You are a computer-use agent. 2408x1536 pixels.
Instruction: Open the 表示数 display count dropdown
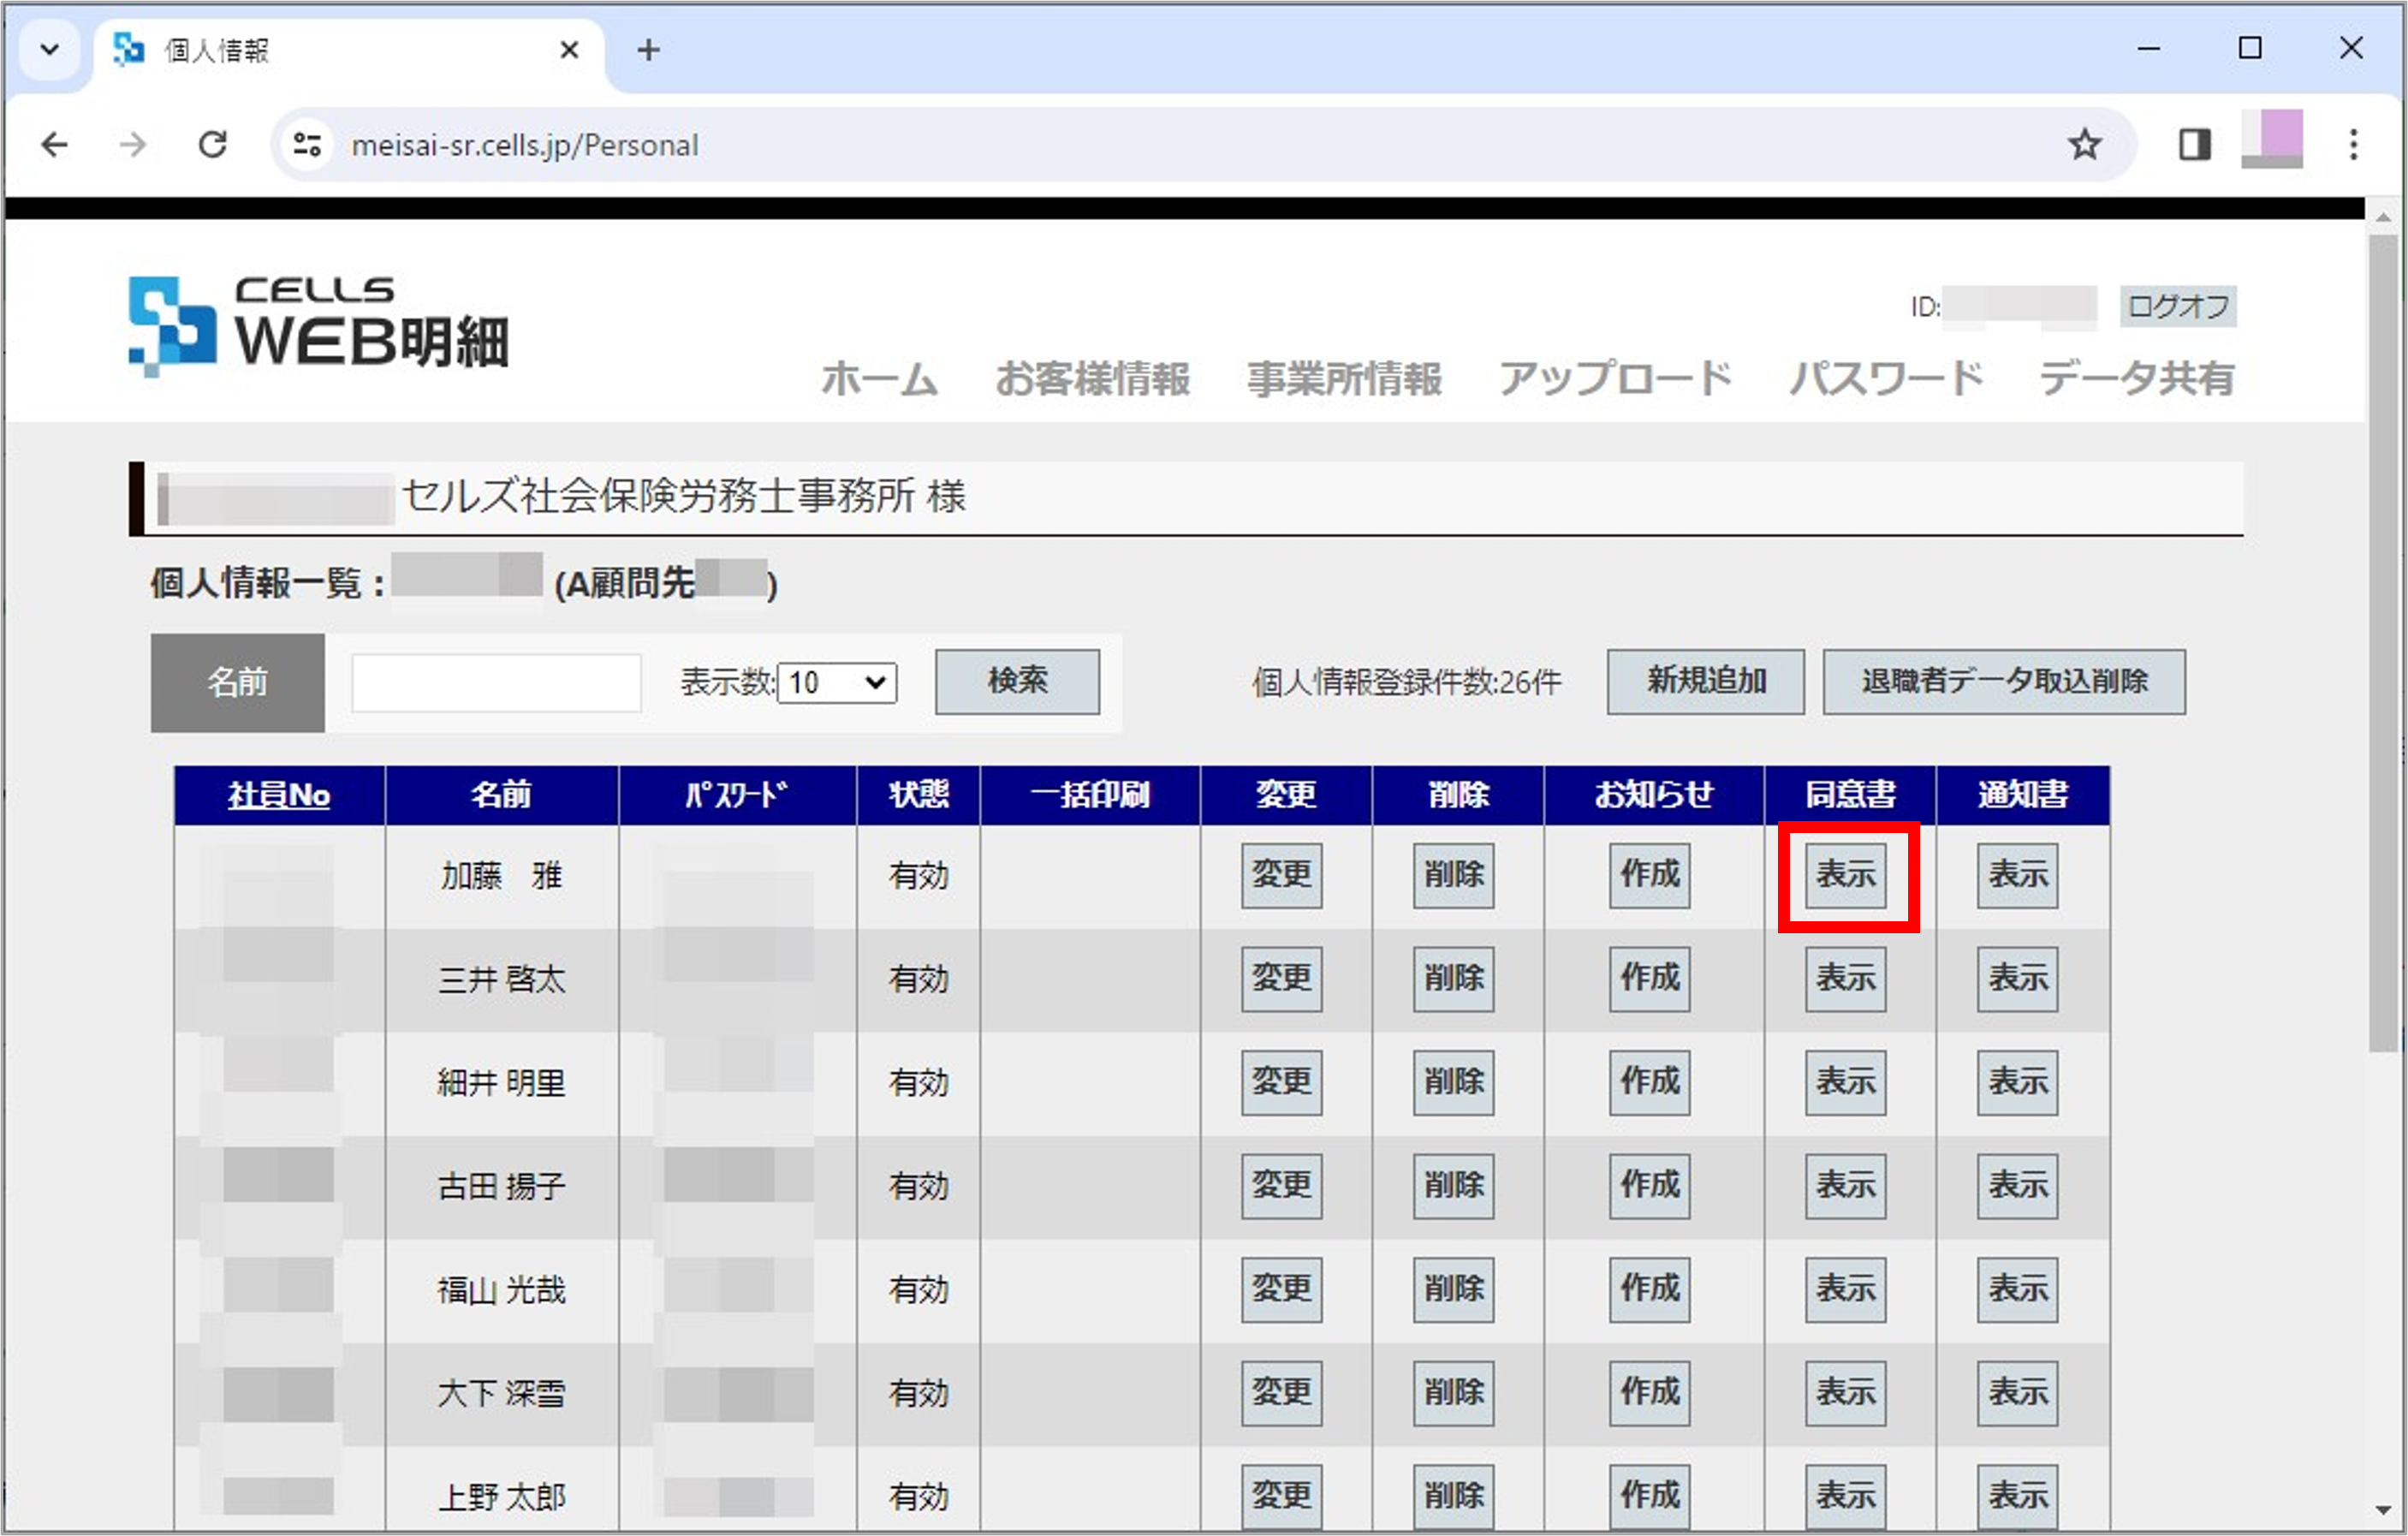coord(836,682)
